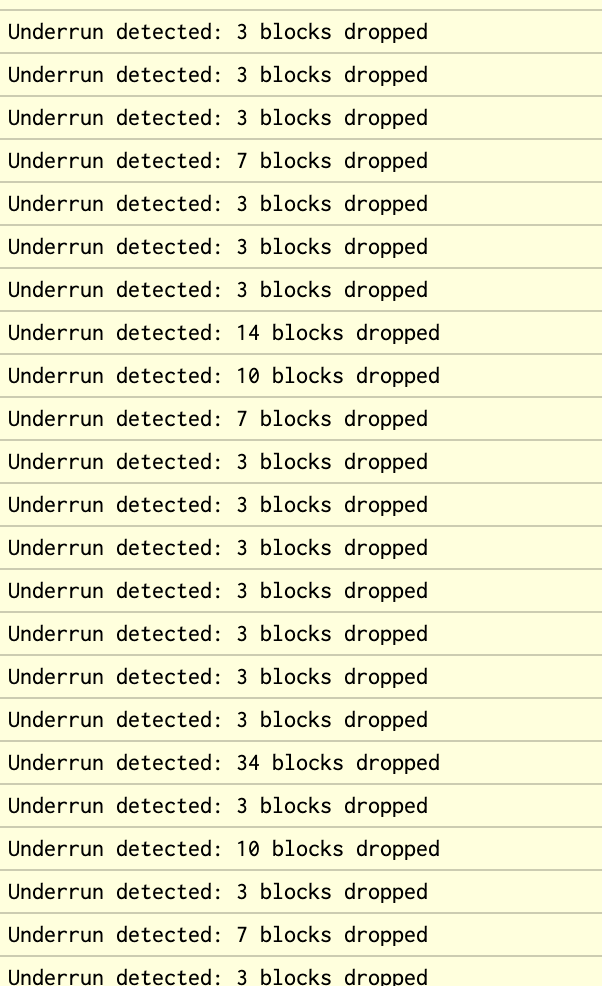Image resolution: width=602 pixels, height=986 pixels.
Task: Select 3-block row directly above first 7-block row
Action: coord(218,118)
